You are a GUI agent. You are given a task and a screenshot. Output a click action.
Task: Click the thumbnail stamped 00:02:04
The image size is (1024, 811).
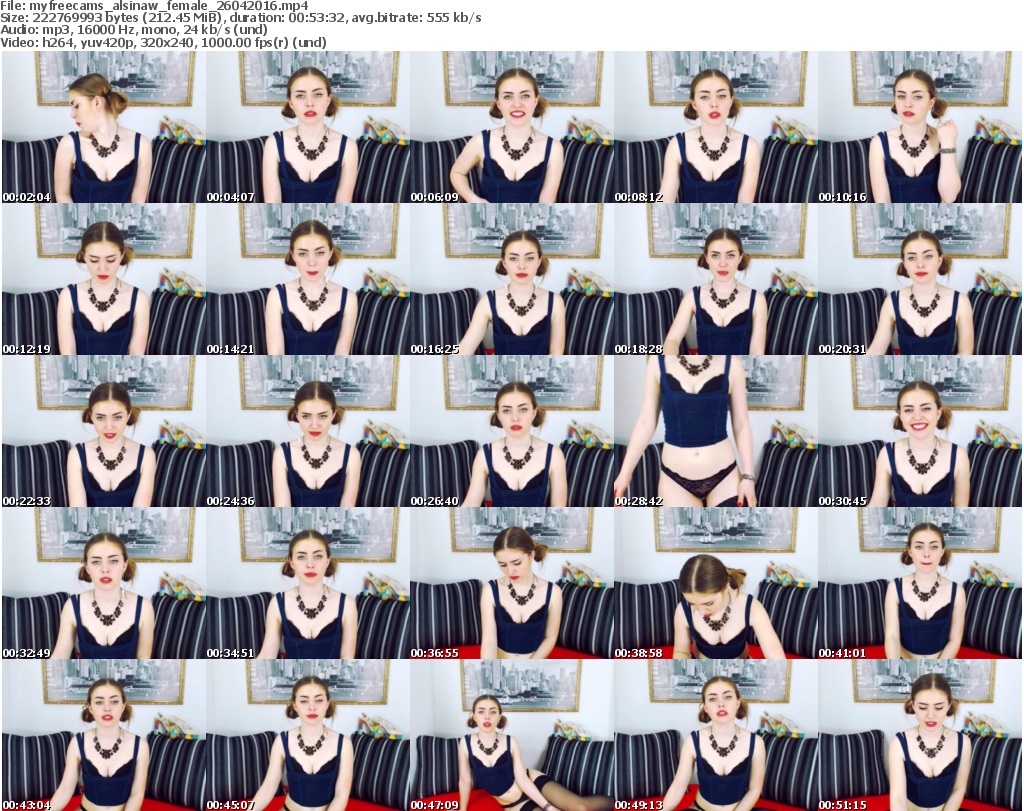[103, 127]
